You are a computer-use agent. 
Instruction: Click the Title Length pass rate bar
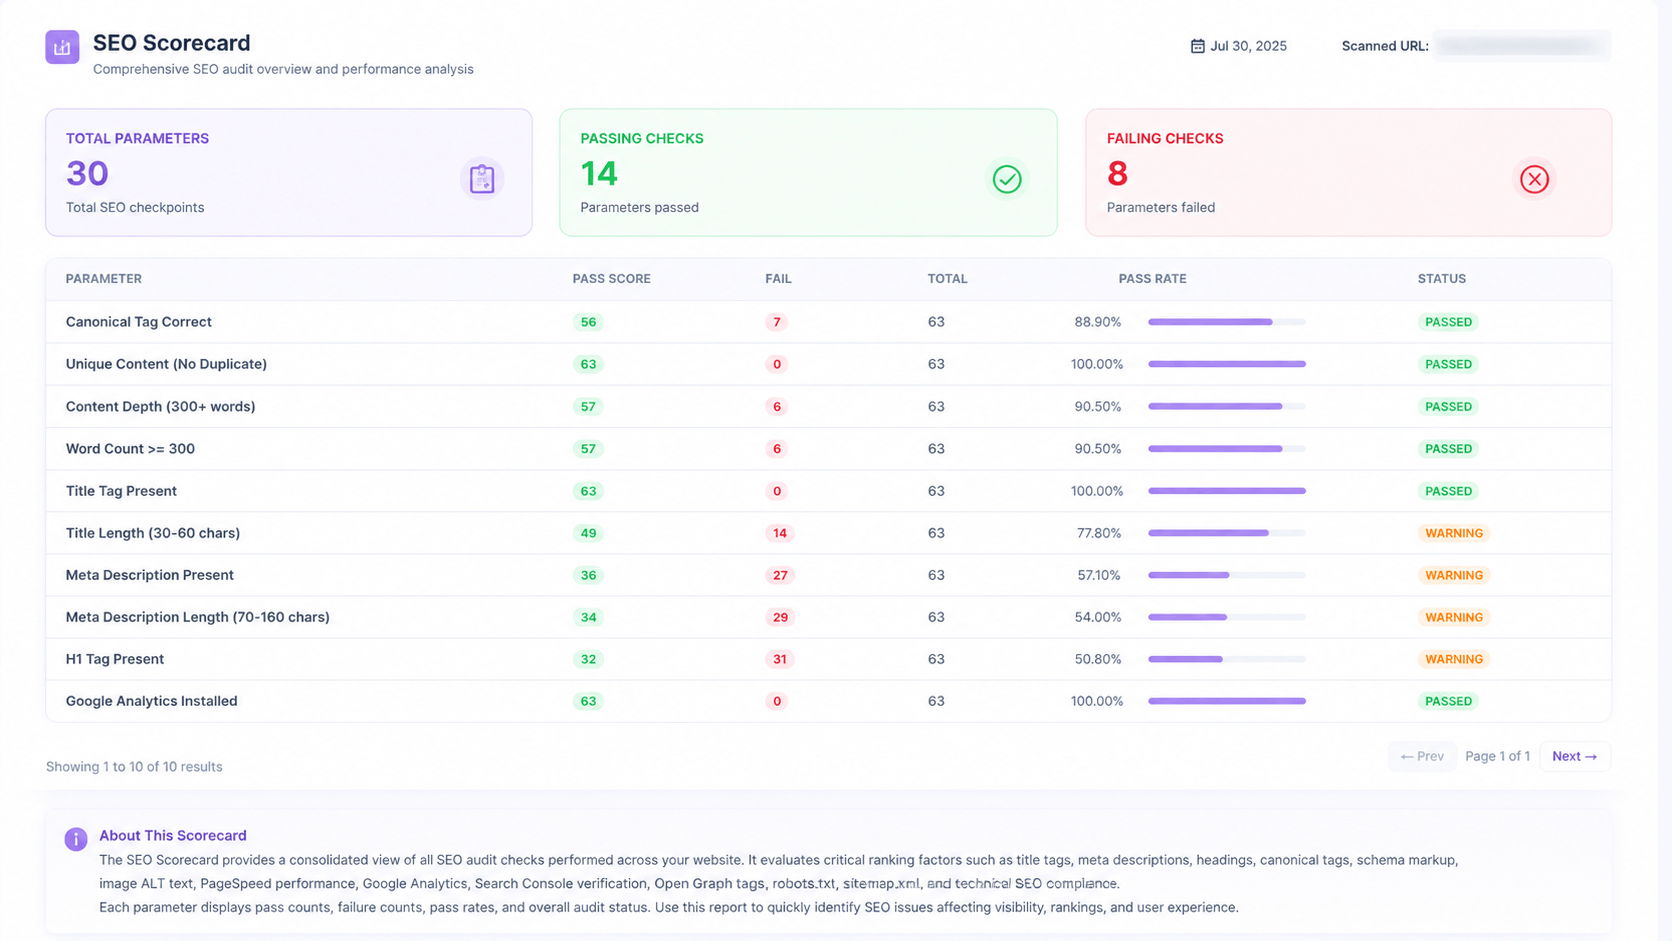point(1227,533)
